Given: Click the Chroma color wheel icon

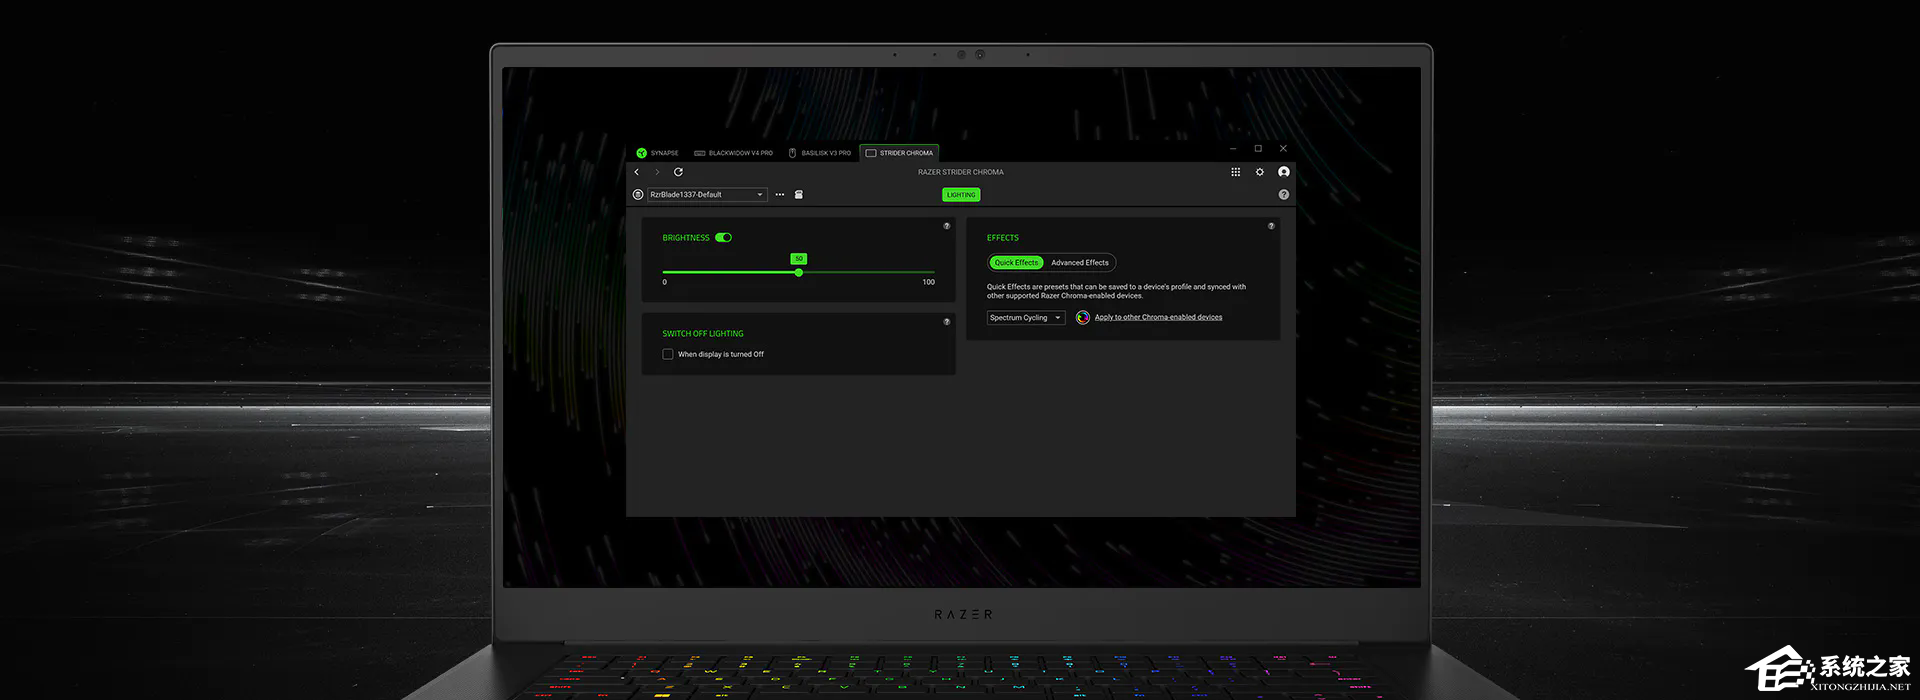Looking at the screenshot, I should point(1083,318).
